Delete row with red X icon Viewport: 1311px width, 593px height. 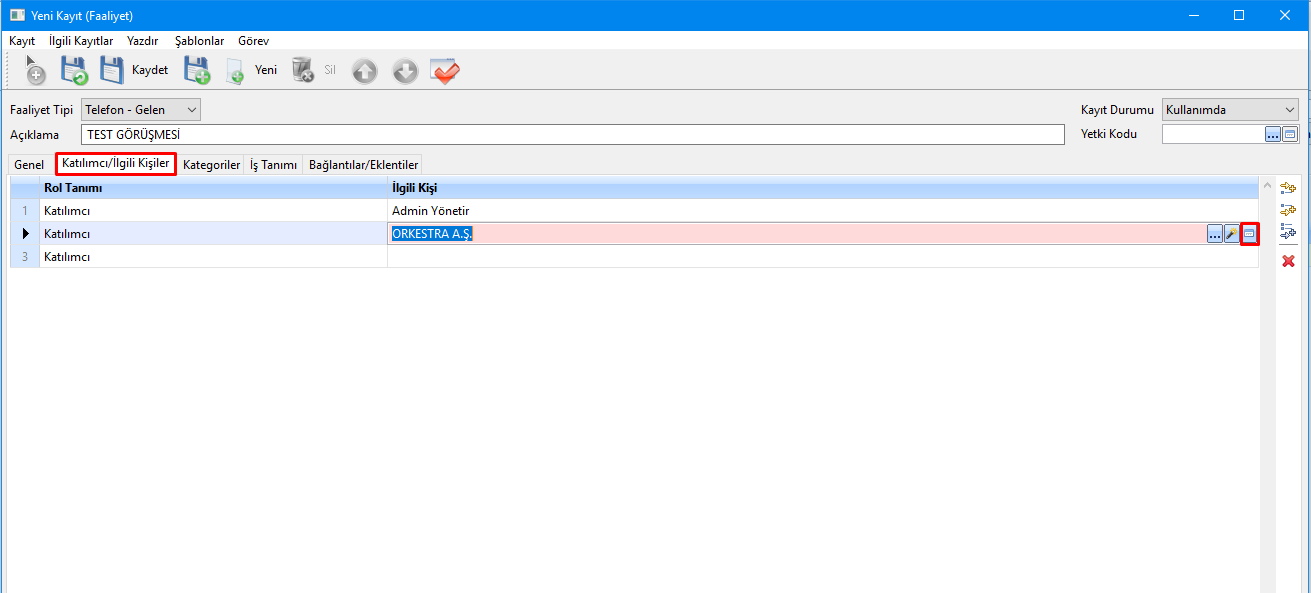(x=1288, y=261)
